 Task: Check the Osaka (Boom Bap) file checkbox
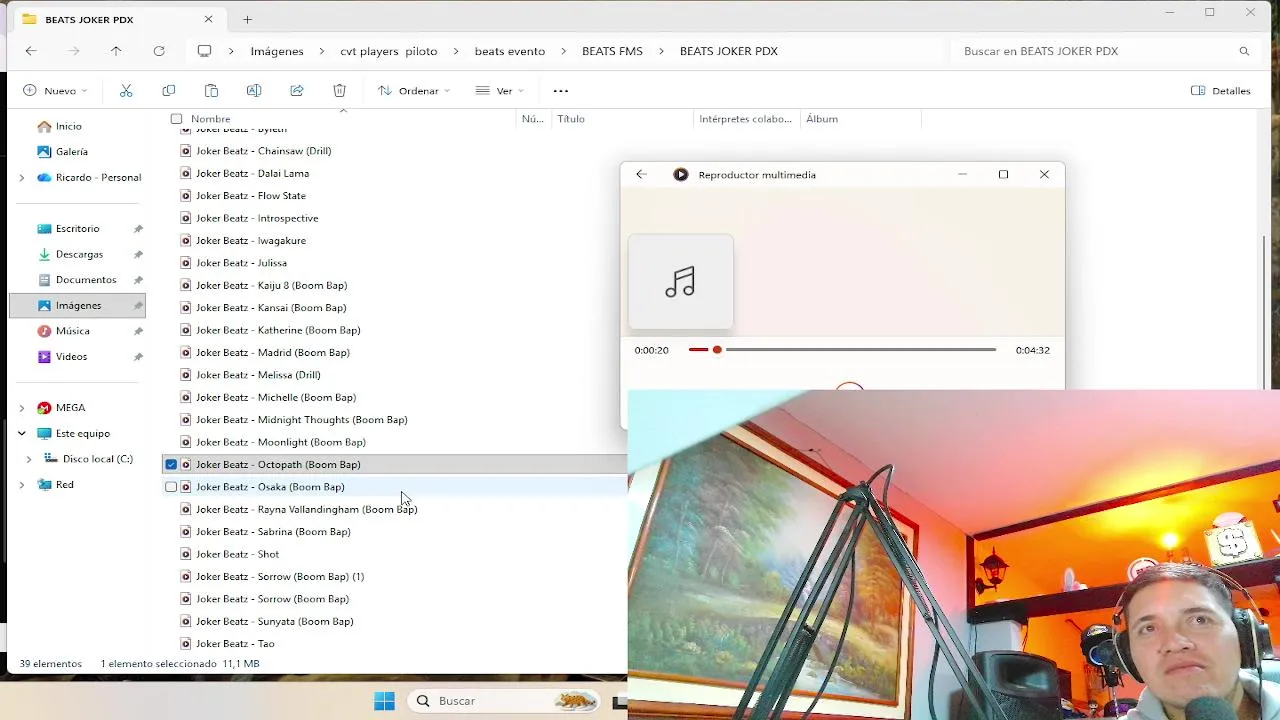click(171, 487)
